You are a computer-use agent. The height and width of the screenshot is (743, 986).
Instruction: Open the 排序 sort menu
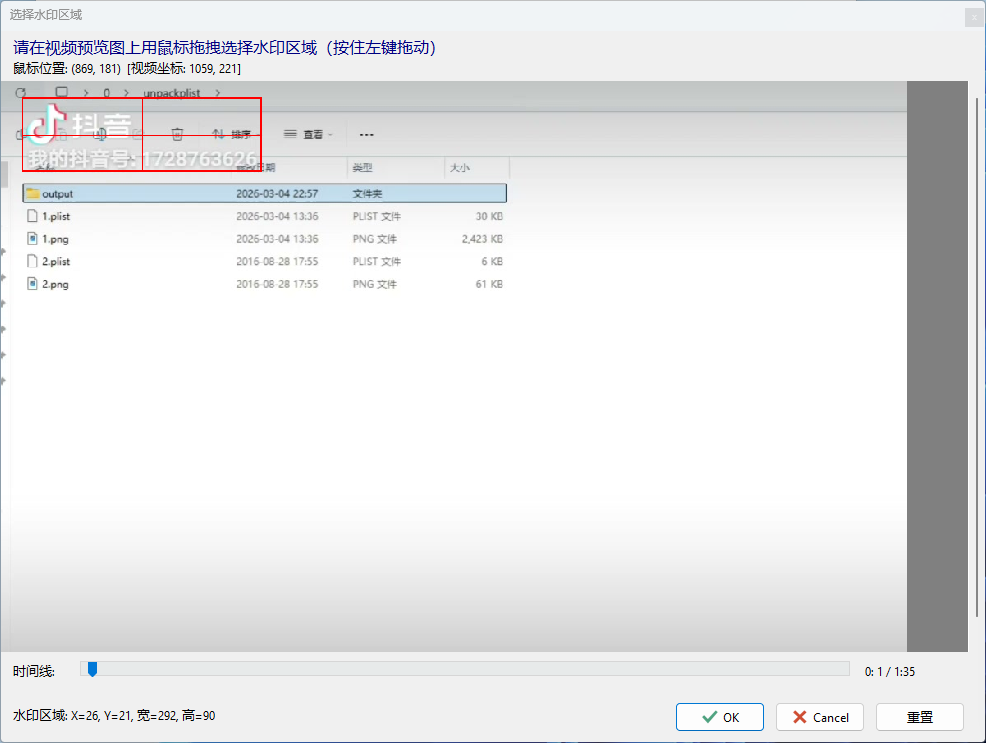pos(242,133)
